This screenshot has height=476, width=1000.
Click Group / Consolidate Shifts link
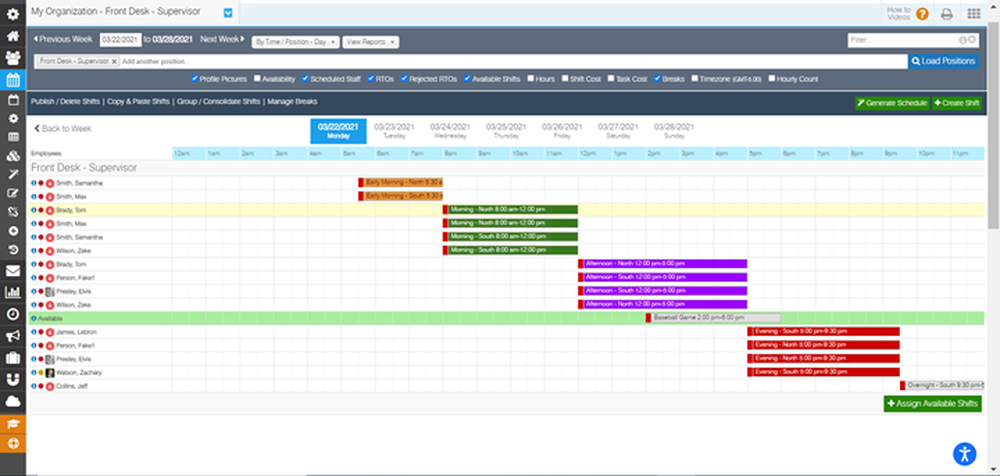point(218,101)
